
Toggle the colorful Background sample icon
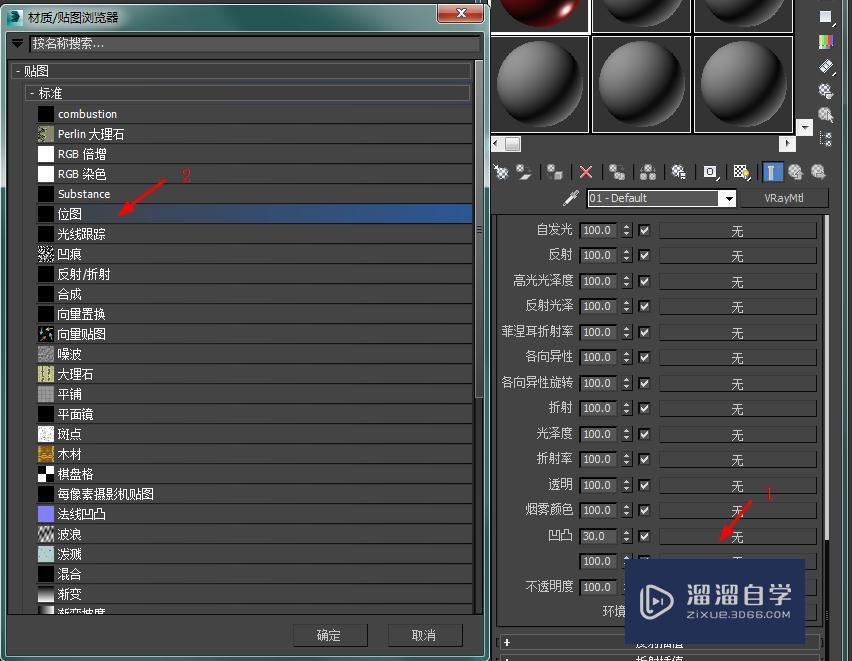(x=824, y=41)
